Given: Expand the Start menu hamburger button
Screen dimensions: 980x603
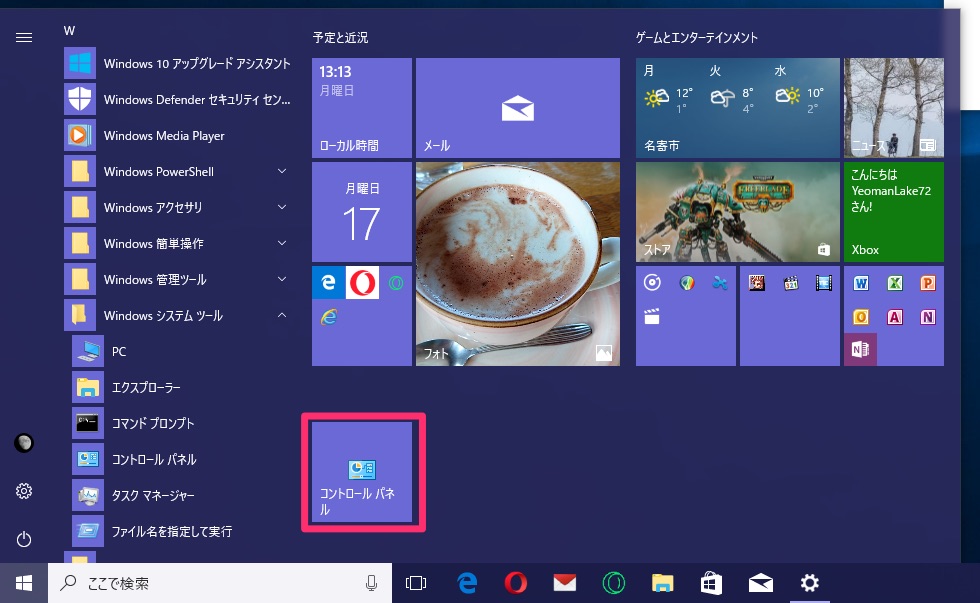Looking at the screenshot, I should pyautogui.click(x=24, y=37).
